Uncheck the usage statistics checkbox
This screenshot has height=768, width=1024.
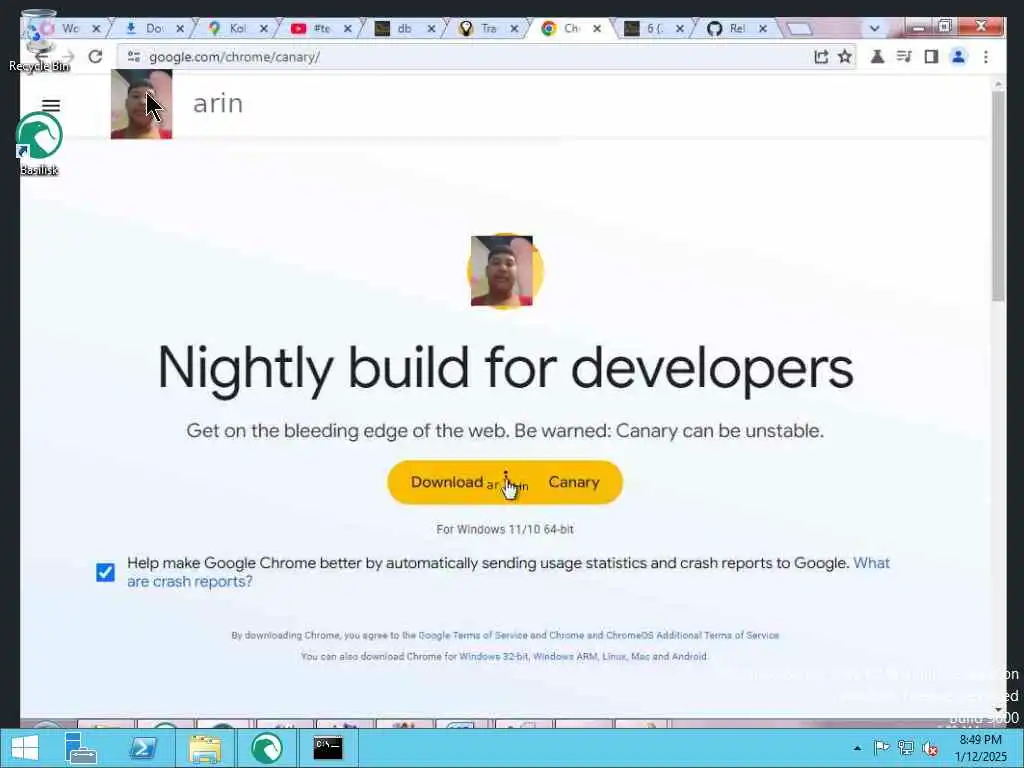(105, 572)
